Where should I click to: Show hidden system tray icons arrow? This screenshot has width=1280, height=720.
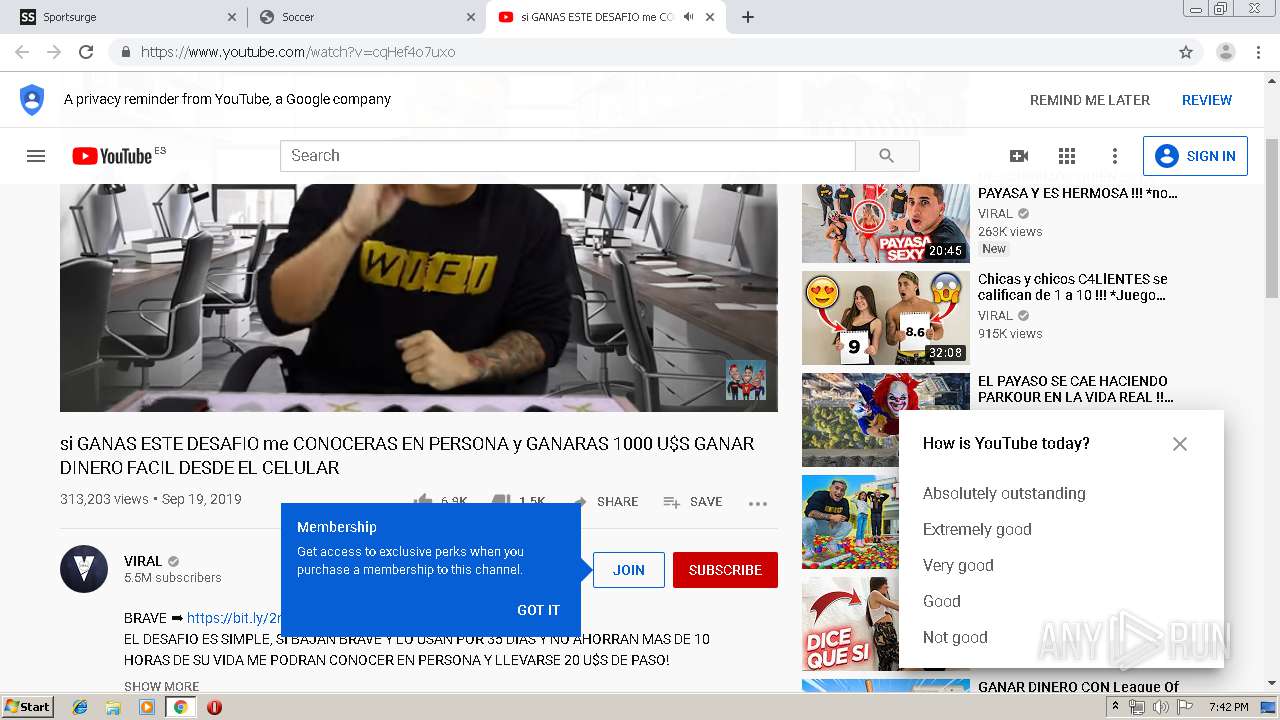(1116, 707)
